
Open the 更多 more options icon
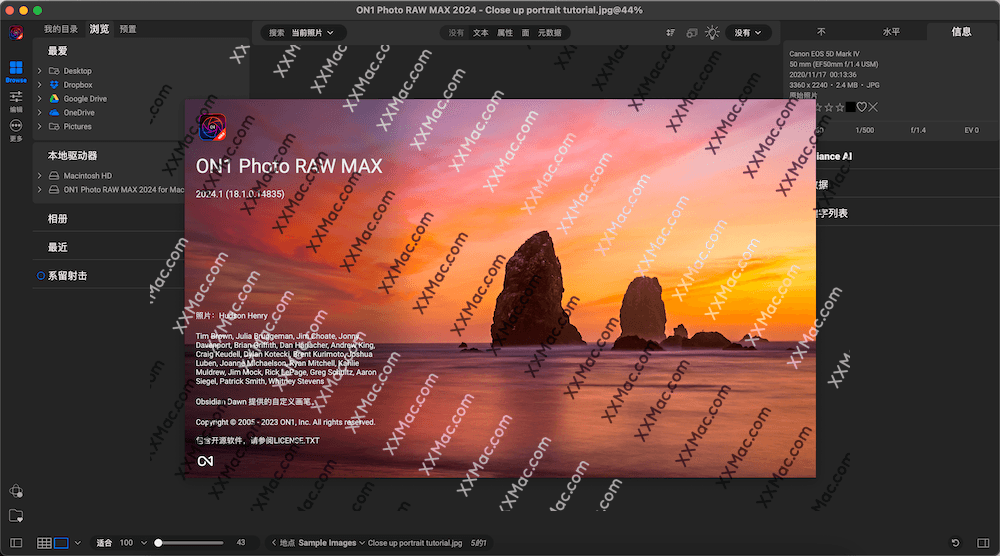pyautogui.click(x=16, y=126)
